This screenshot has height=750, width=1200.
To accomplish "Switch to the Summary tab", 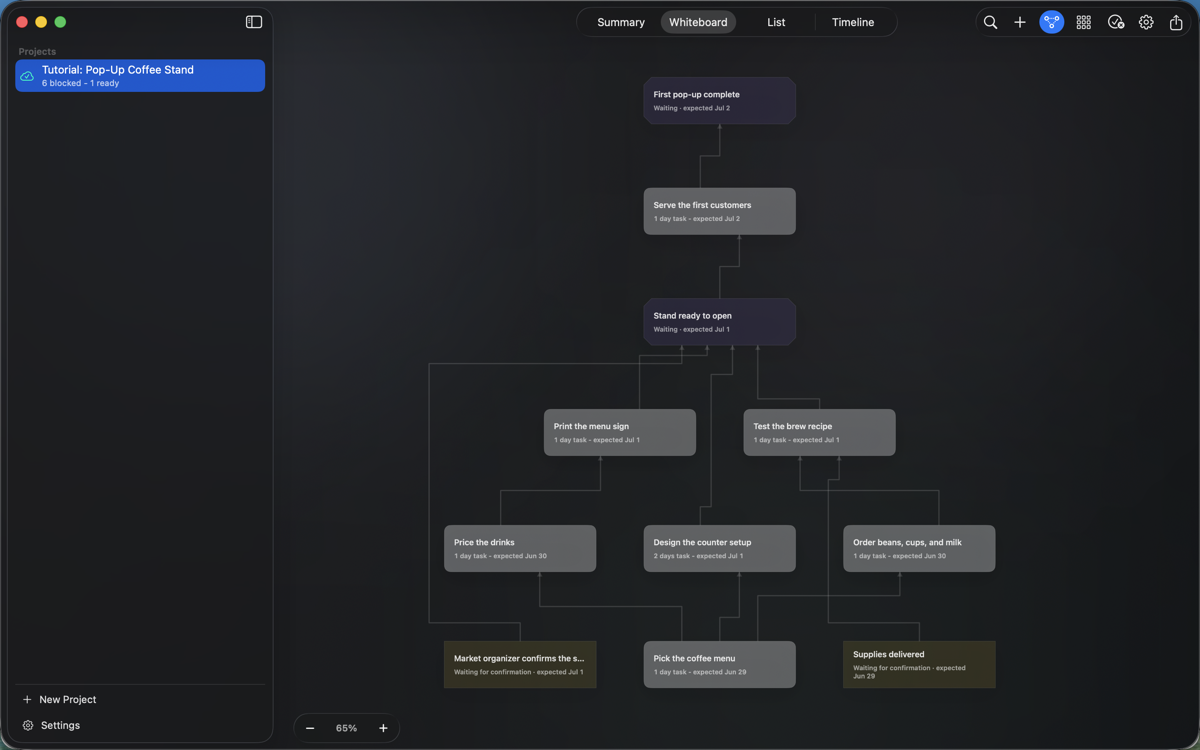I will point(621,22).
